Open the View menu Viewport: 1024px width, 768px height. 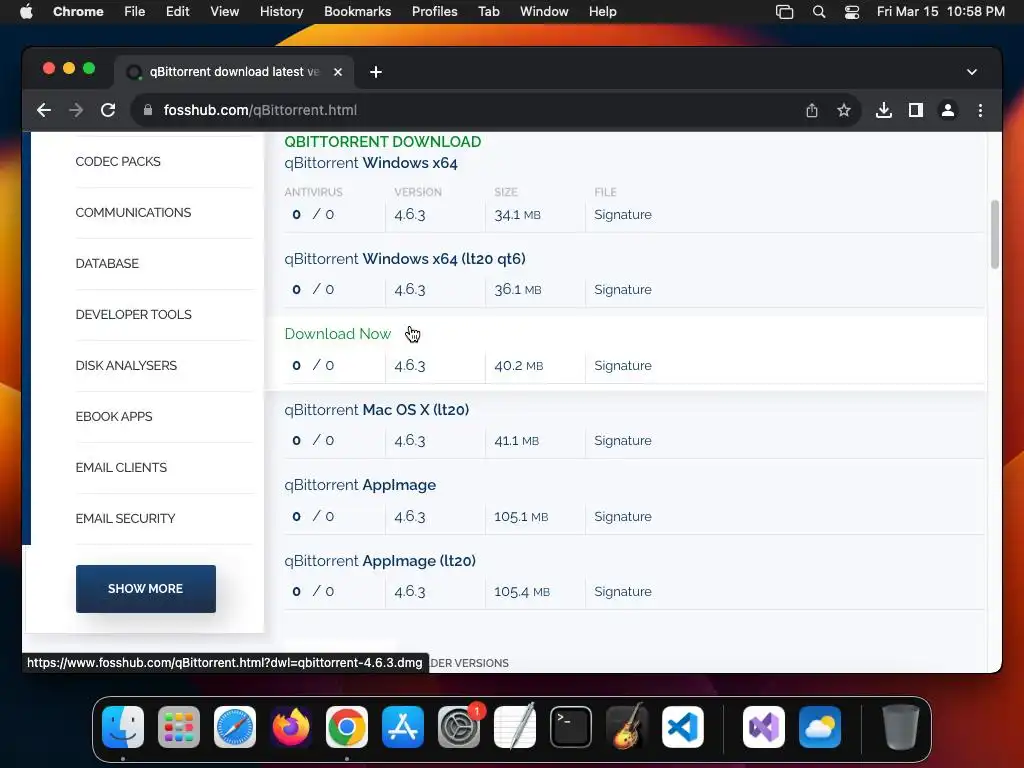(x=224, y=12)
